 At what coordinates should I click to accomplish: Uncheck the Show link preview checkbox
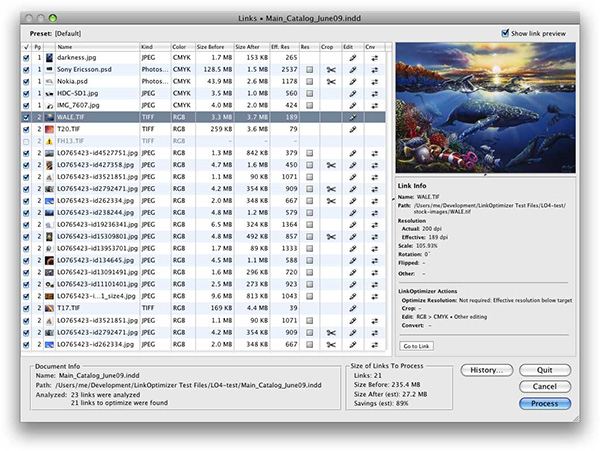click(506, 32)
